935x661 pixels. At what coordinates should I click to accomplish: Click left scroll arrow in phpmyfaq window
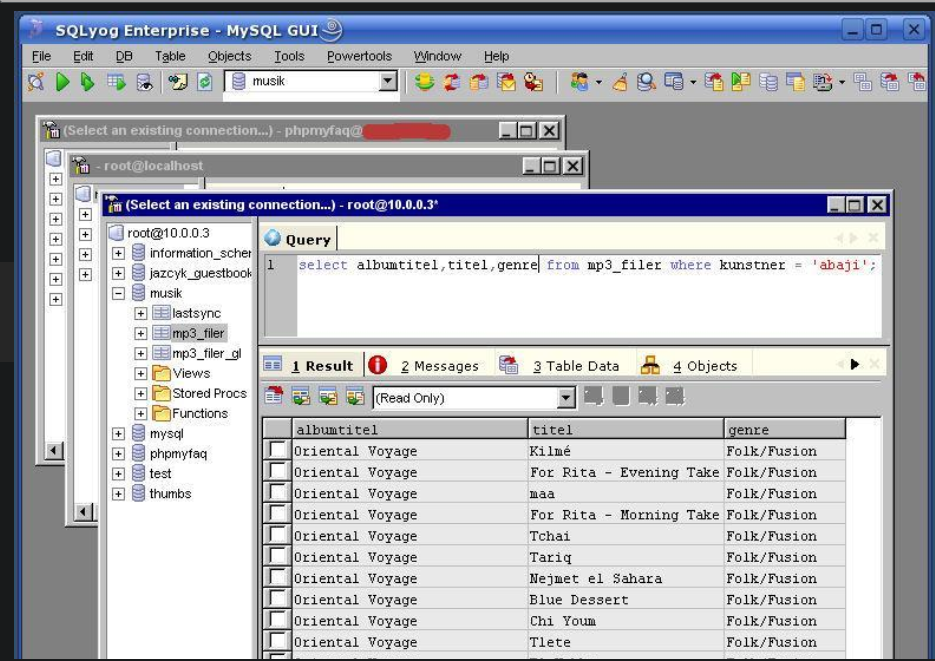coord(54,451)
